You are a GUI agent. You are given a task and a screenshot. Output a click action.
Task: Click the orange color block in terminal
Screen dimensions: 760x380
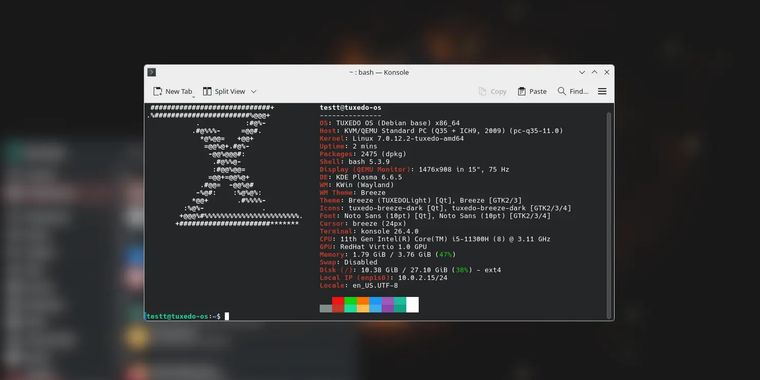click(x=363, y=305)
